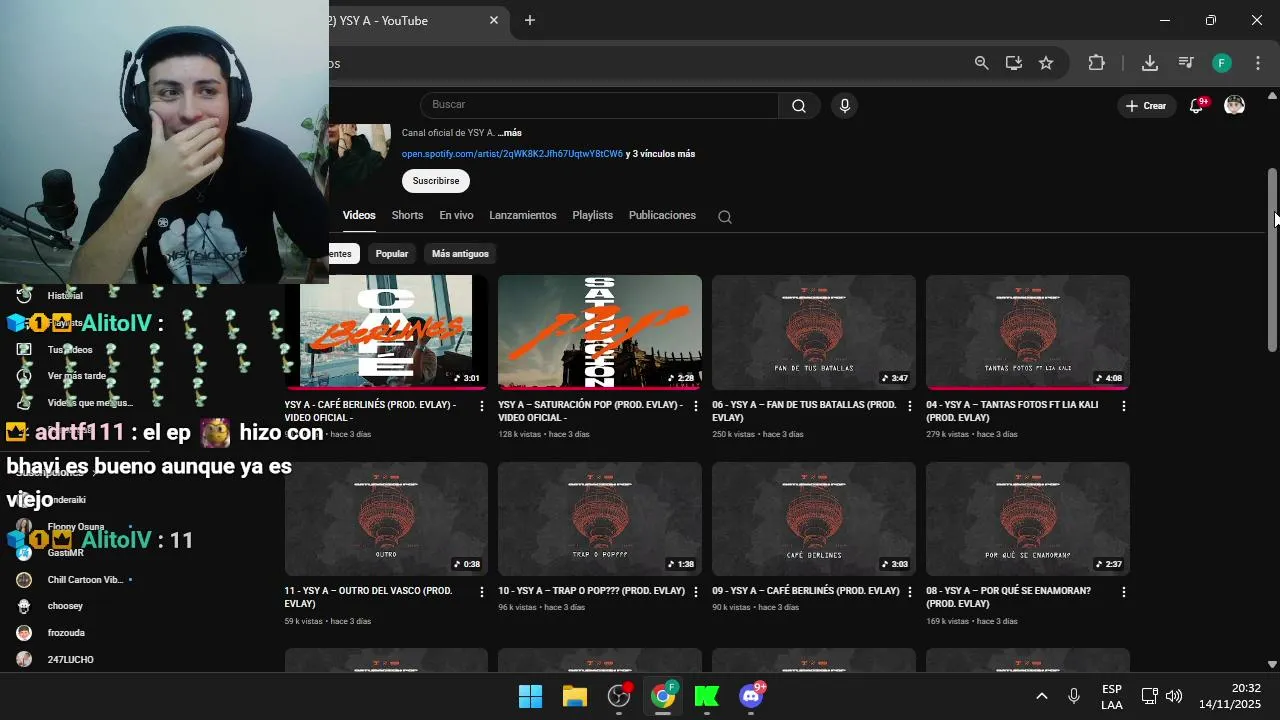Open options menu for 06 Fan de tus batallas

pyautogui.click(x=910, y=406)
